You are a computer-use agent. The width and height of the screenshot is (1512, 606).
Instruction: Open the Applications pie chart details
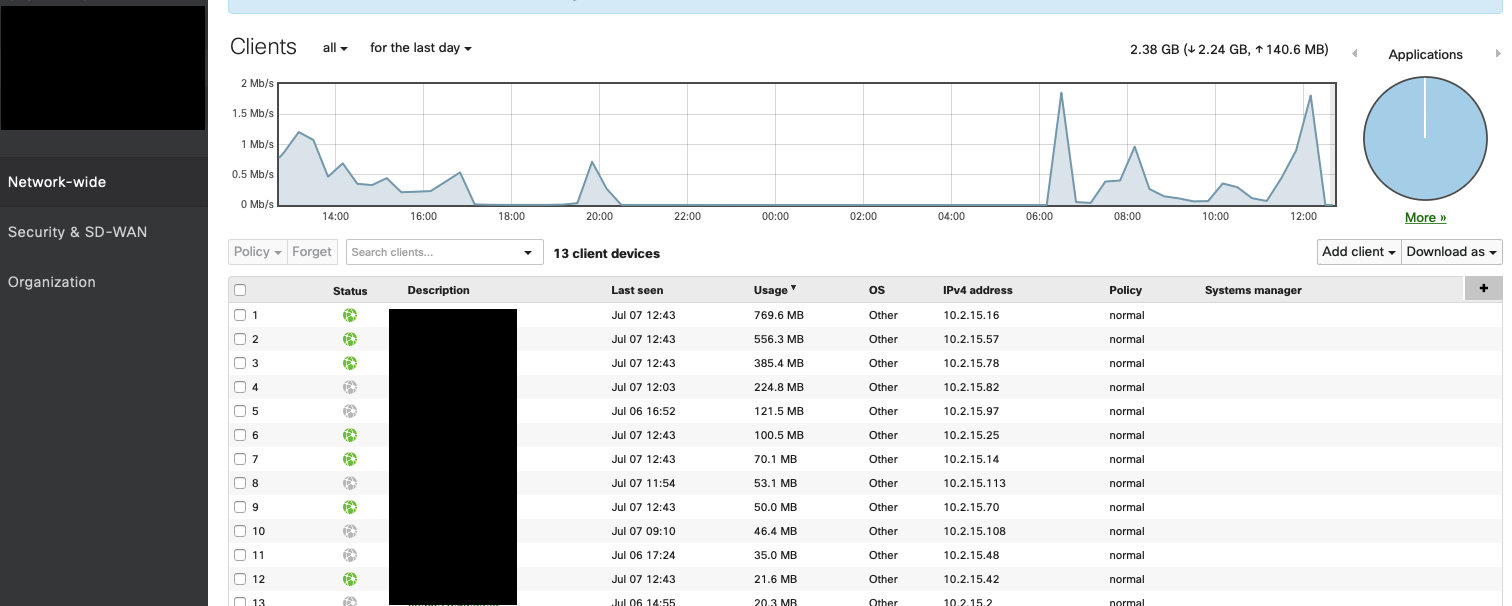[1425, 138]
